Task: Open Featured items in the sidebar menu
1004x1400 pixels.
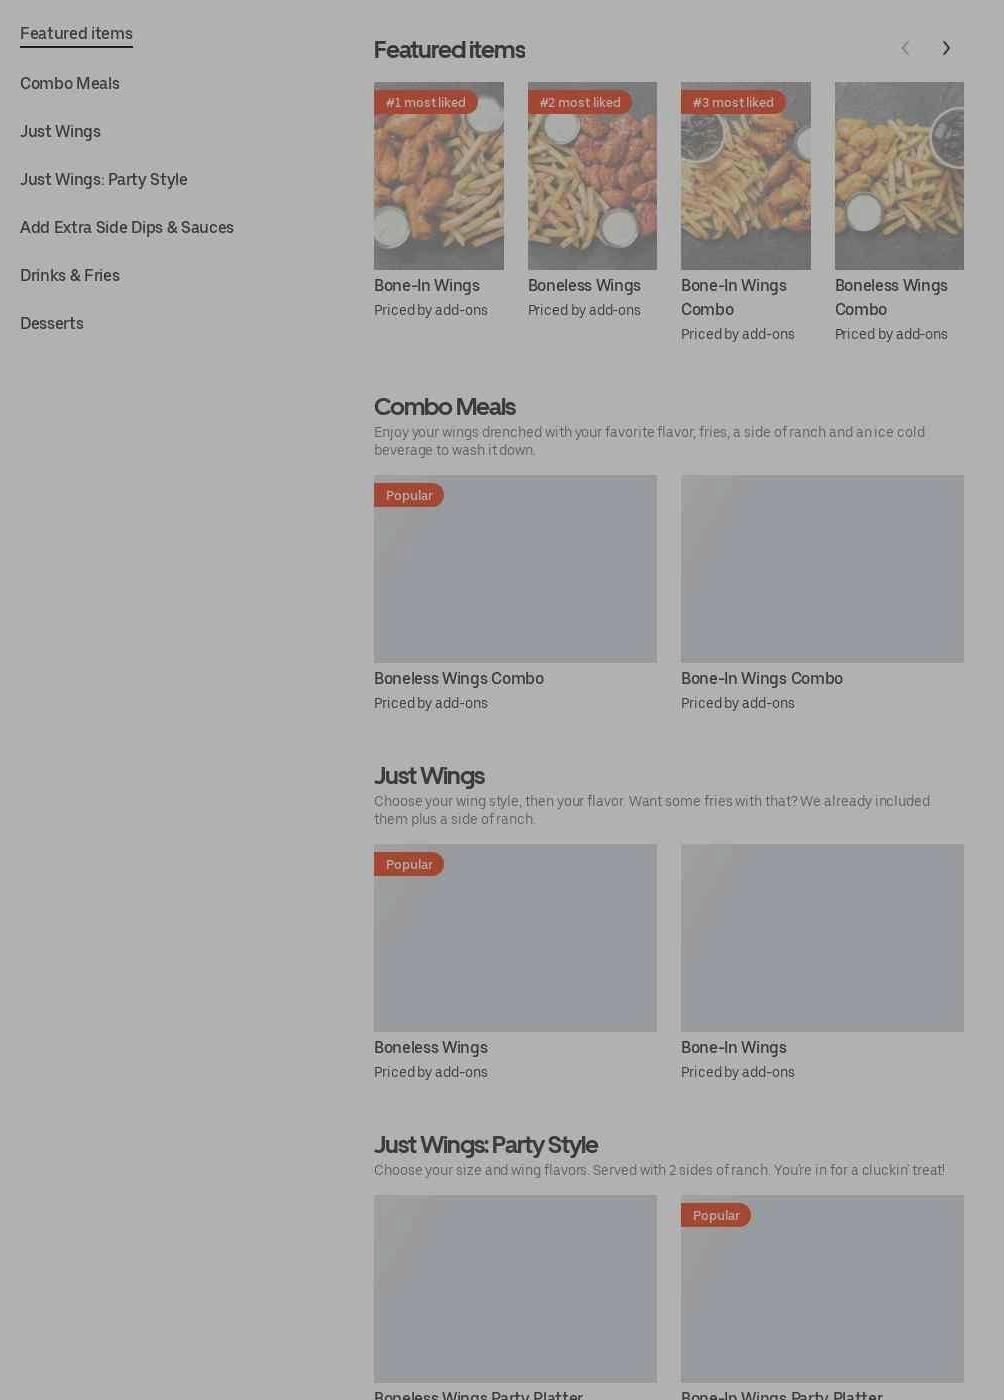Action: click(x=76, y=33)
